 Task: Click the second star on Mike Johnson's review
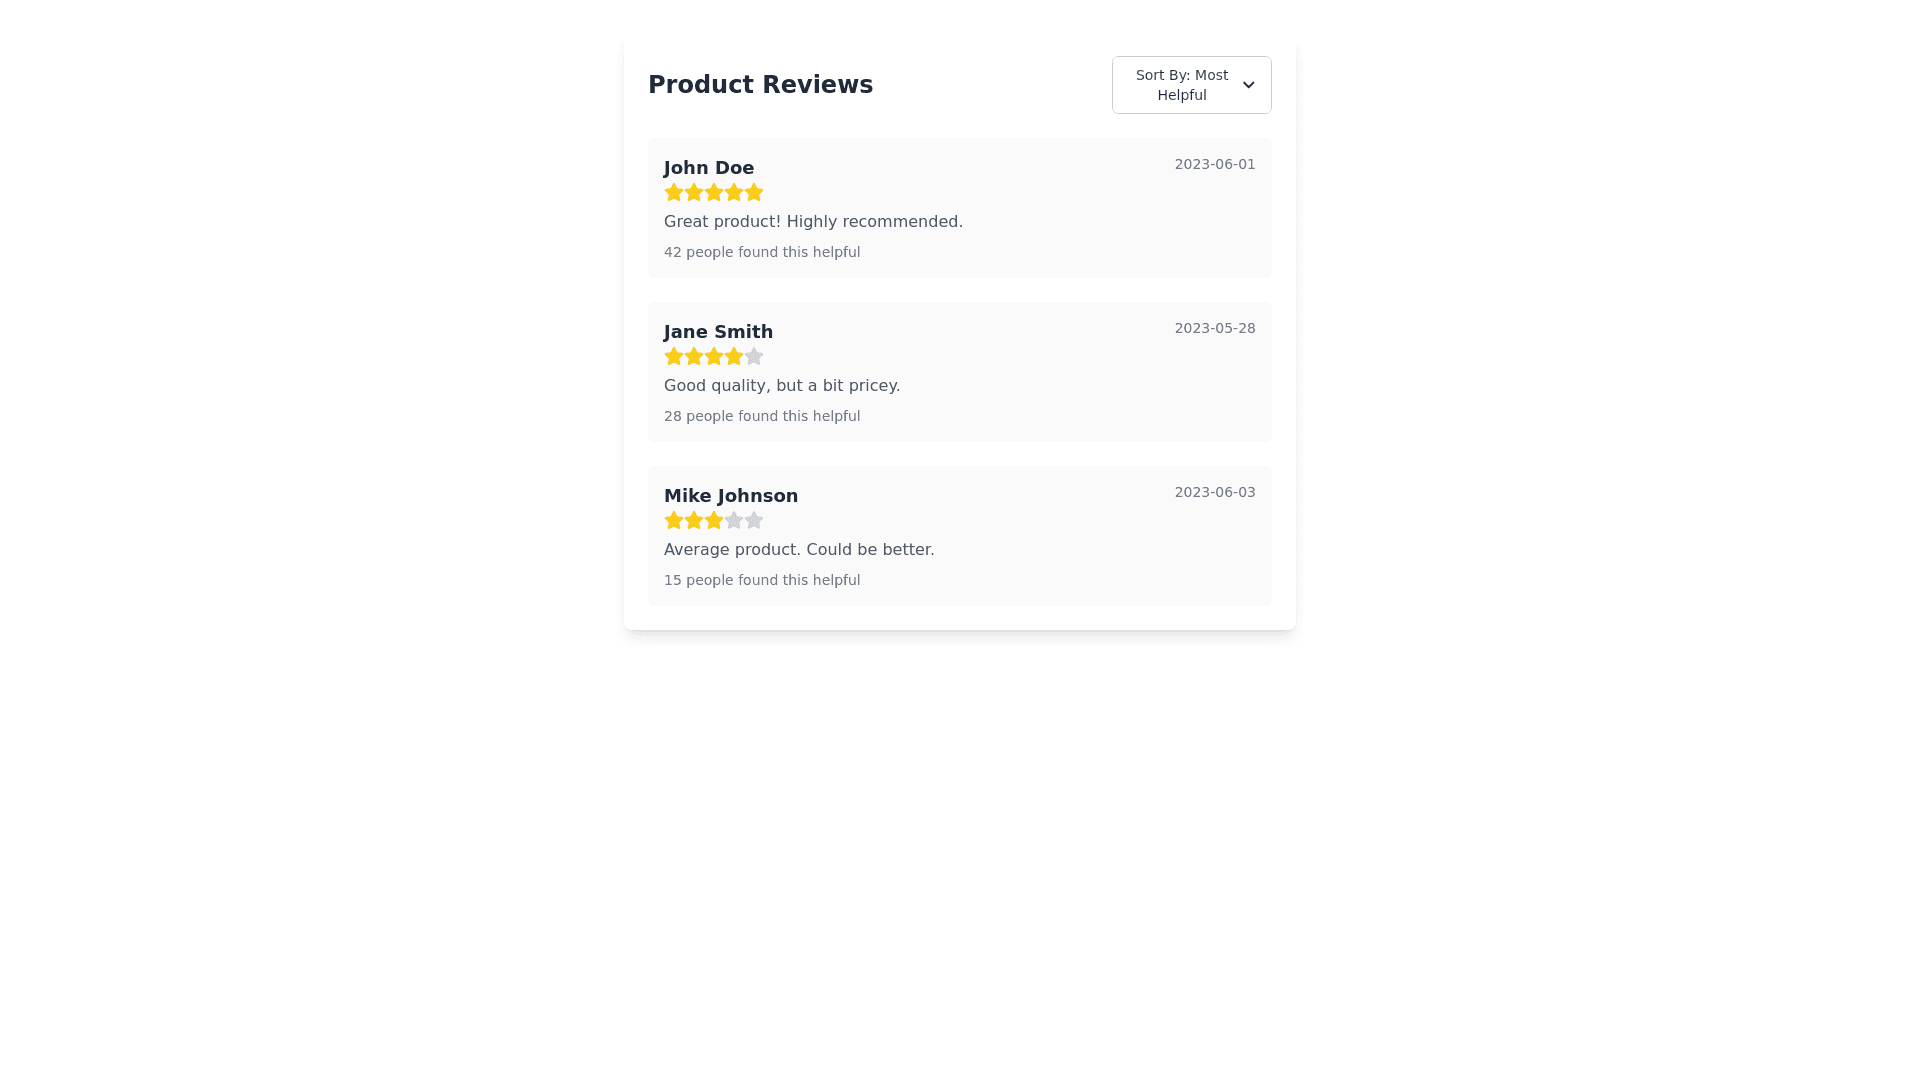694,520
